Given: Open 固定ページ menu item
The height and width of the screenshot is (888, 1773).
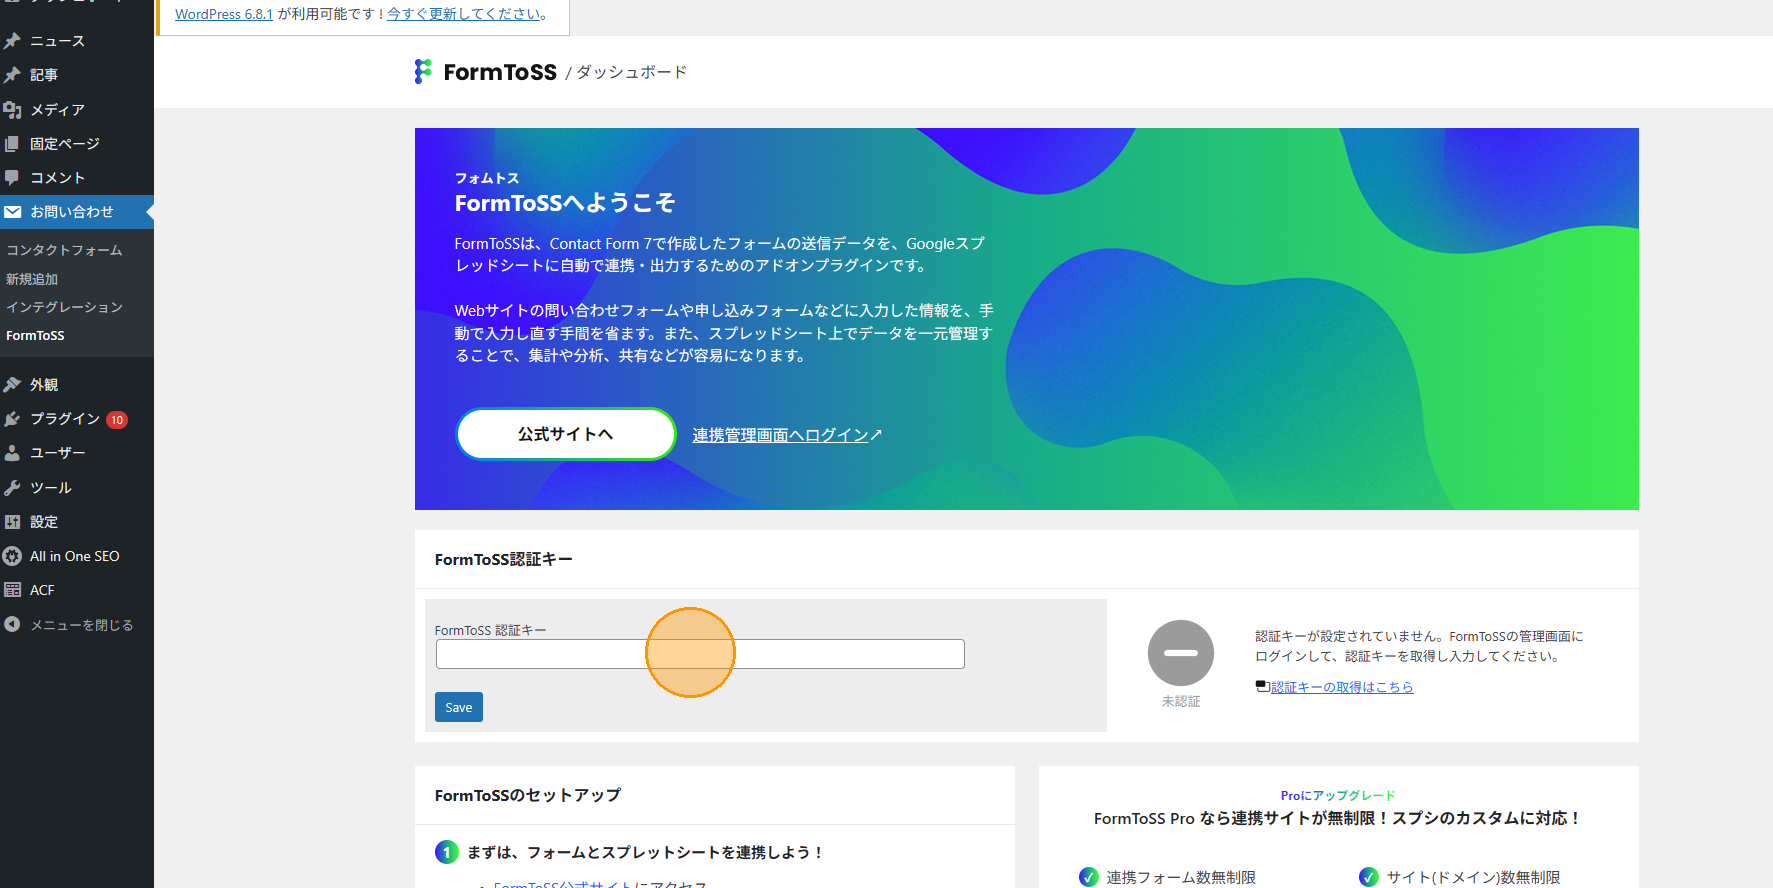Looking at the screenshot, I should coord(77,144).
